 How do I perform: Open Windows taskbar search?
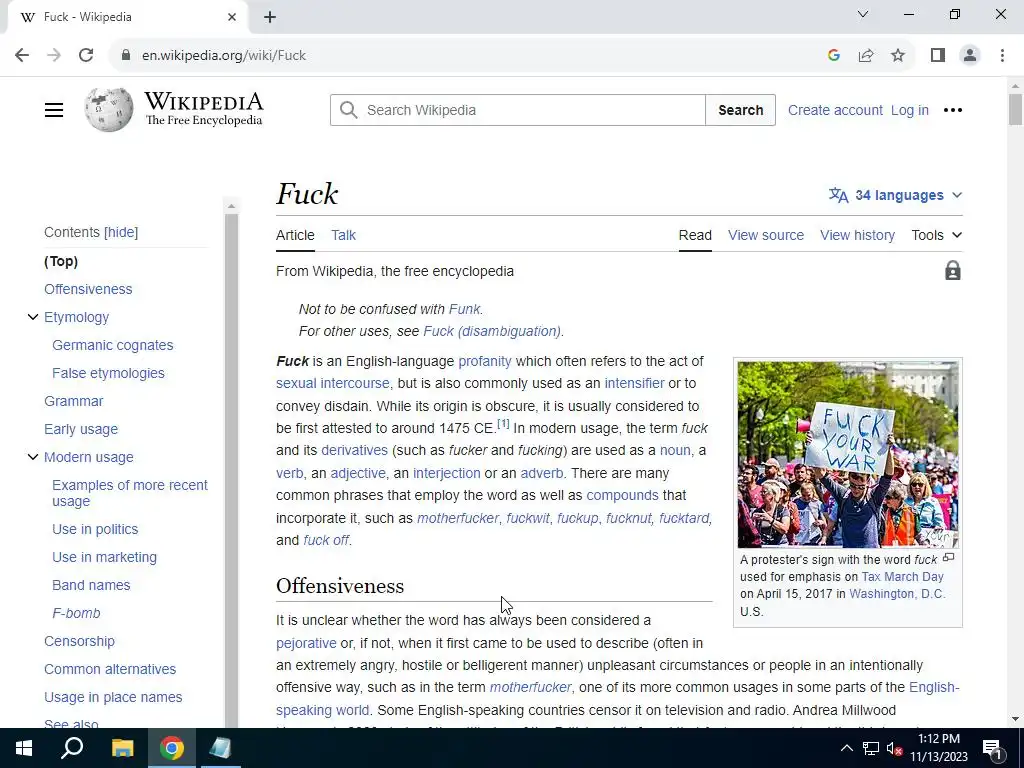72,747
